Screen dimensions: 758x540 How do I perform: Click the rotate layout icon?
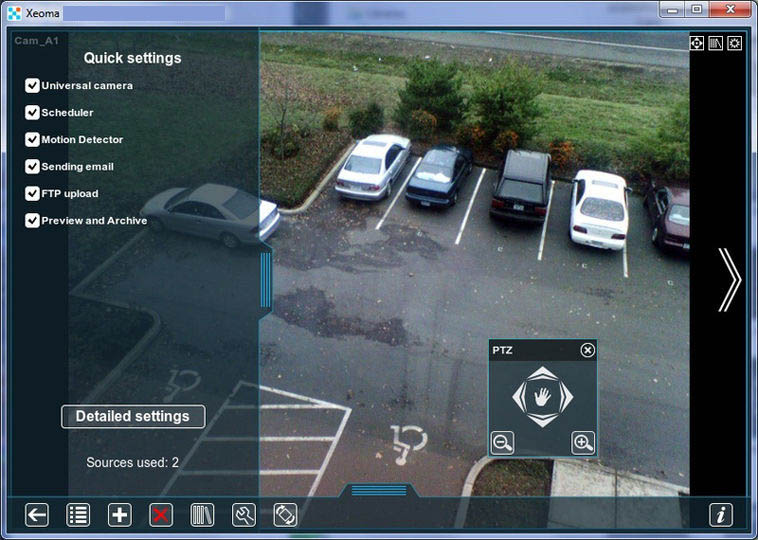(285, 515)
